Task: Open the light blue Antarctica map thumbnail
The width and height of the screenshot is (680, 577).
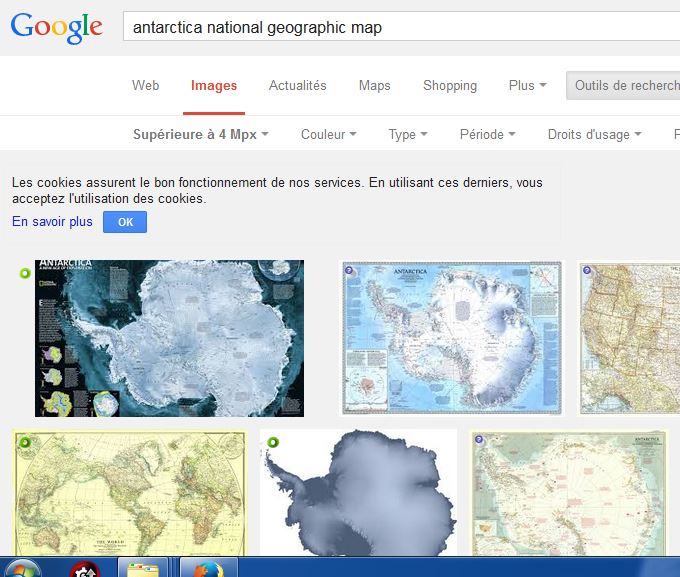Action: click(x=451, y=338)
